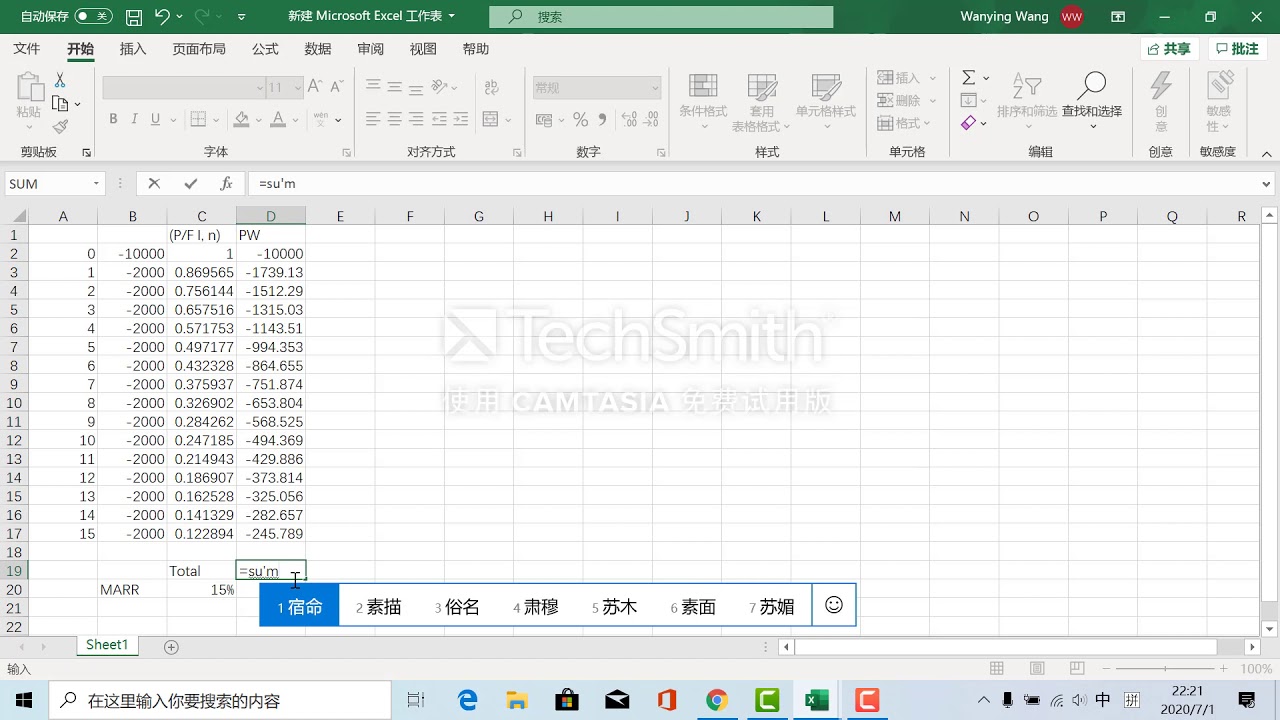
Task: Switch to the 数据 ribbon tab
Action: pos(318,49)
